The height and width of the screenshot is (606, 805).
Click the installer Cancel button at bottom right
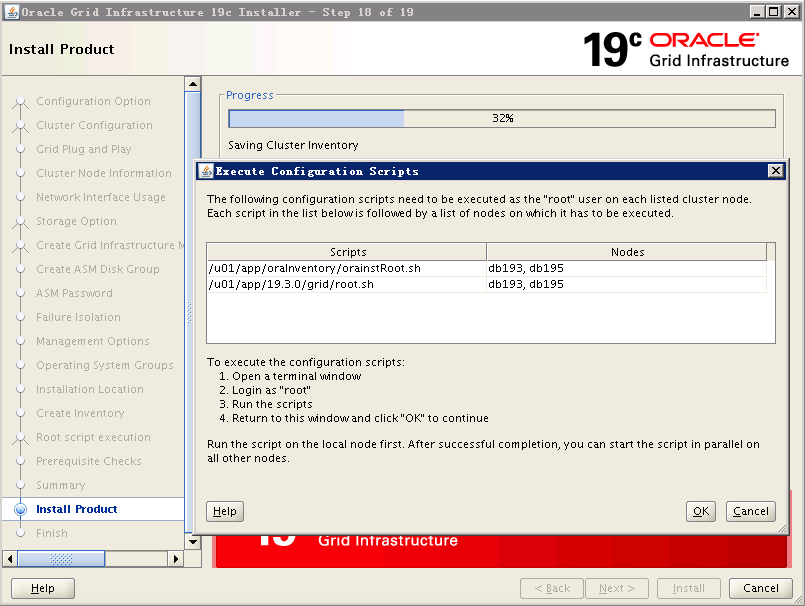click(760, 588)
